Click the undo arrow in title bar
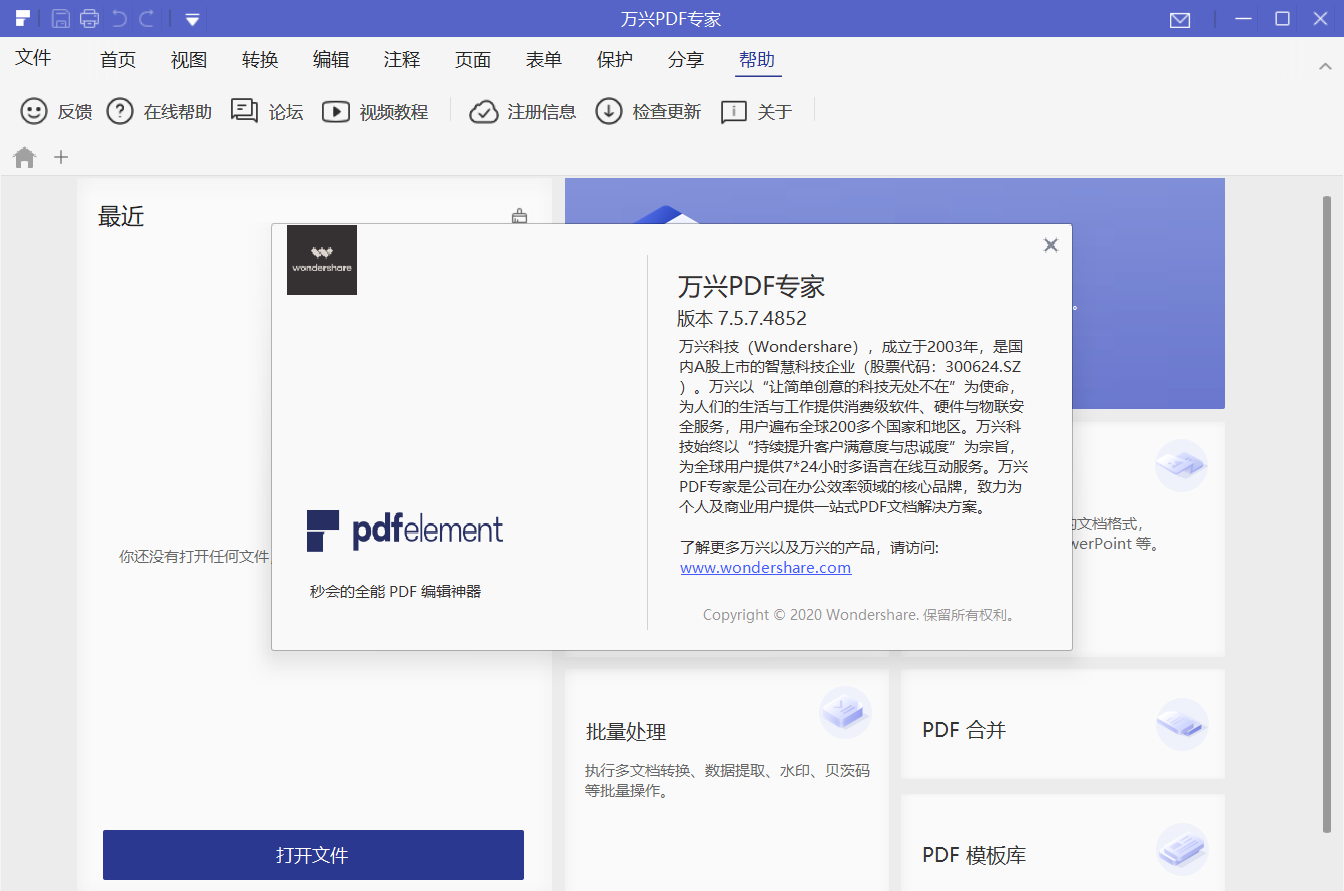This screenshot has width=1344, height=891. tap(120, 18)
